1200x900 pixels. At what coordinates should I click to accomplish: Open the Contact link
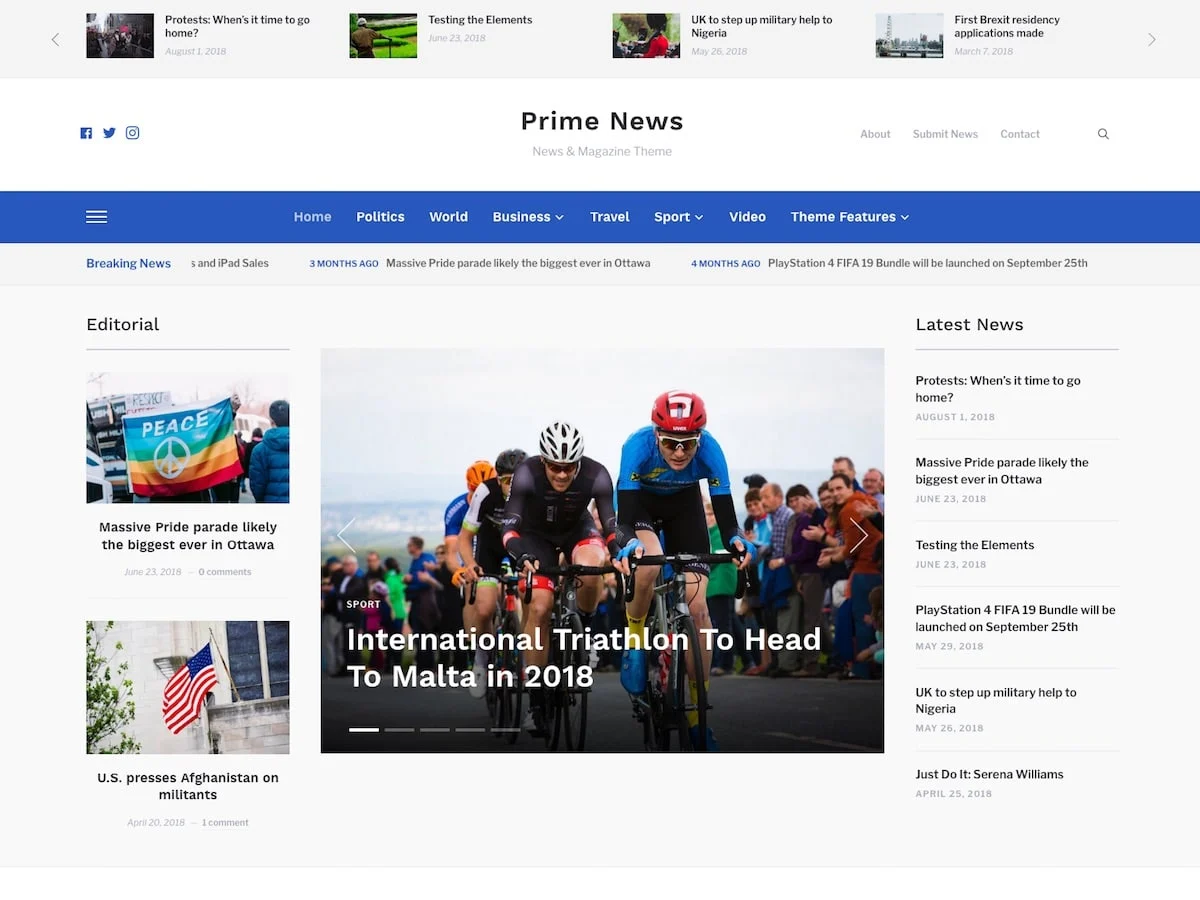1020,134
